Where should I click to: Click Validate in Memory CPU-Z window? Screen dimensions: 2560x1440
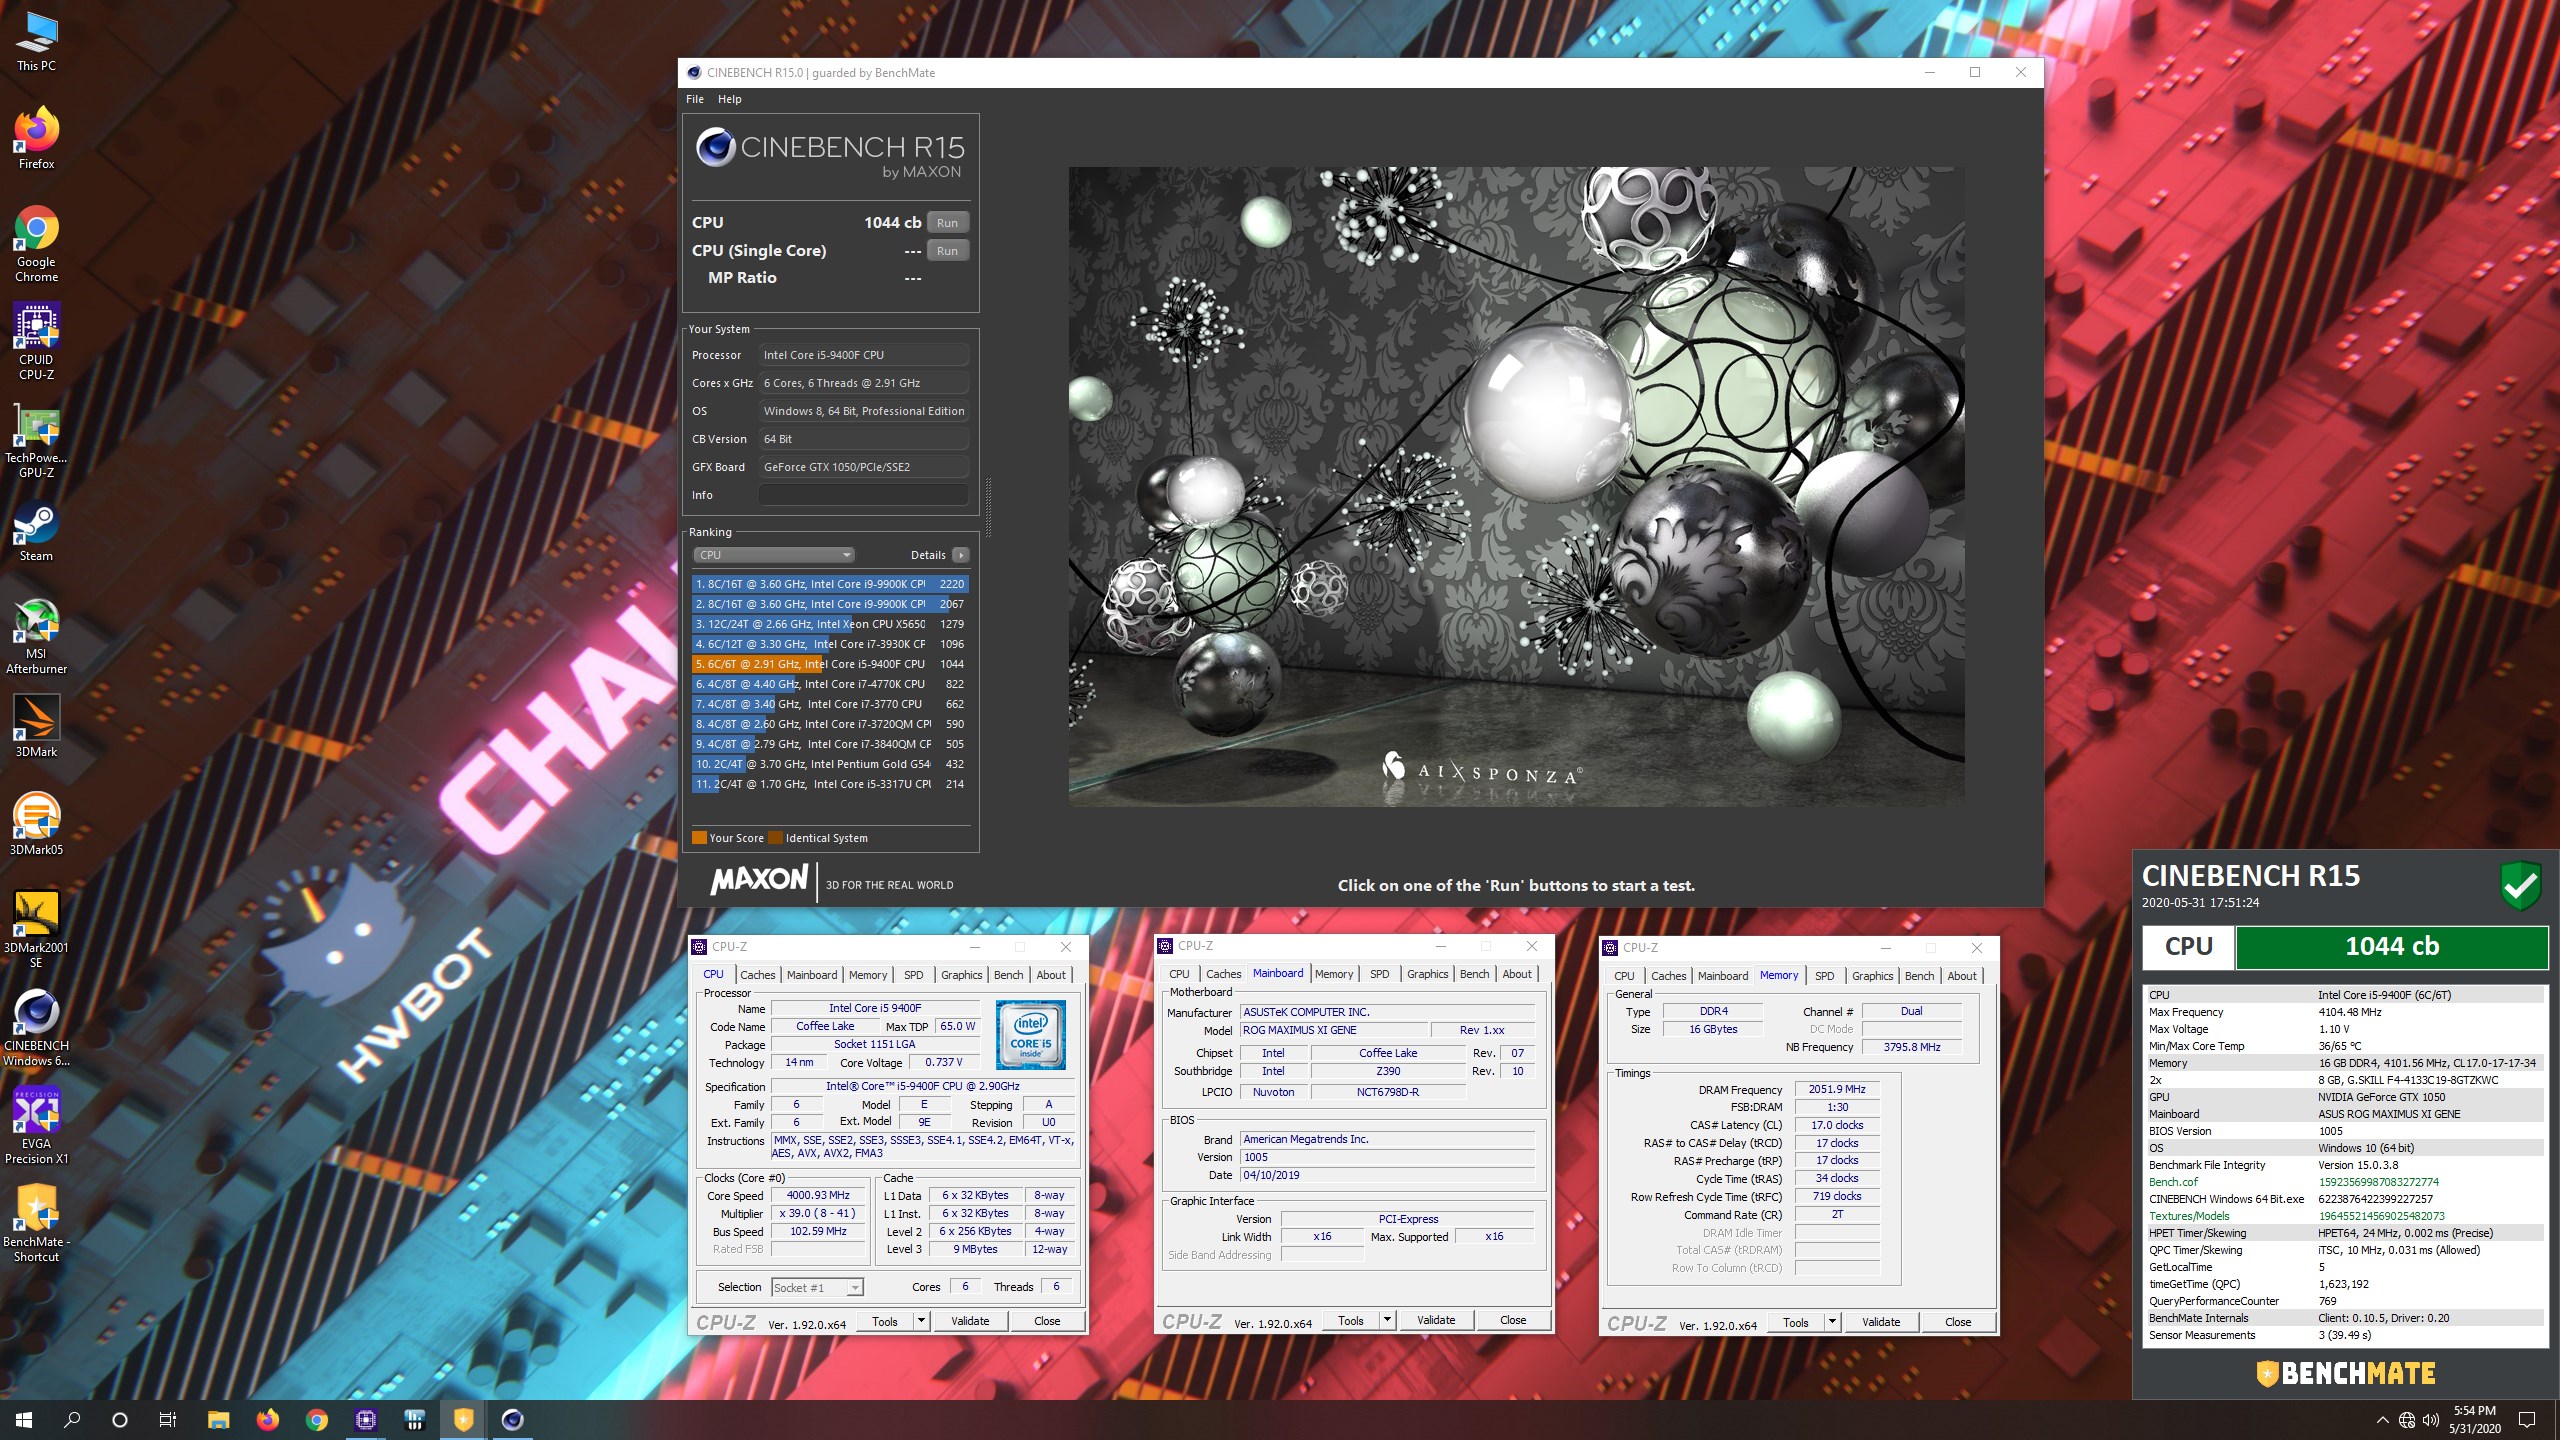pos(1881,1322)
